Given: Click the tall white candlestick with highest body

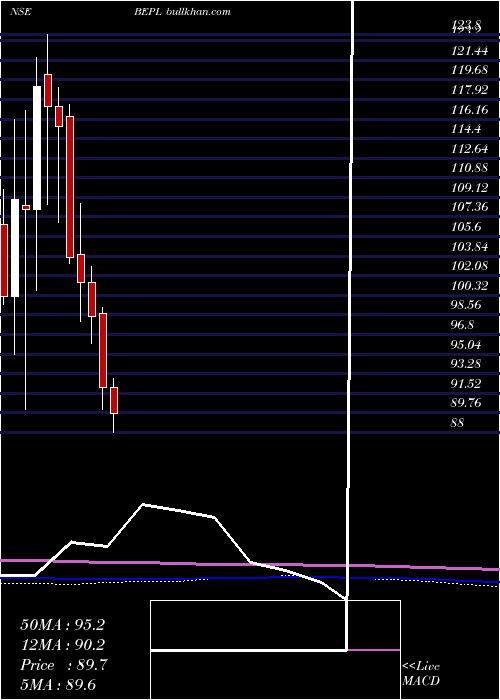Looking at the screenshot, I should (37, 148).
